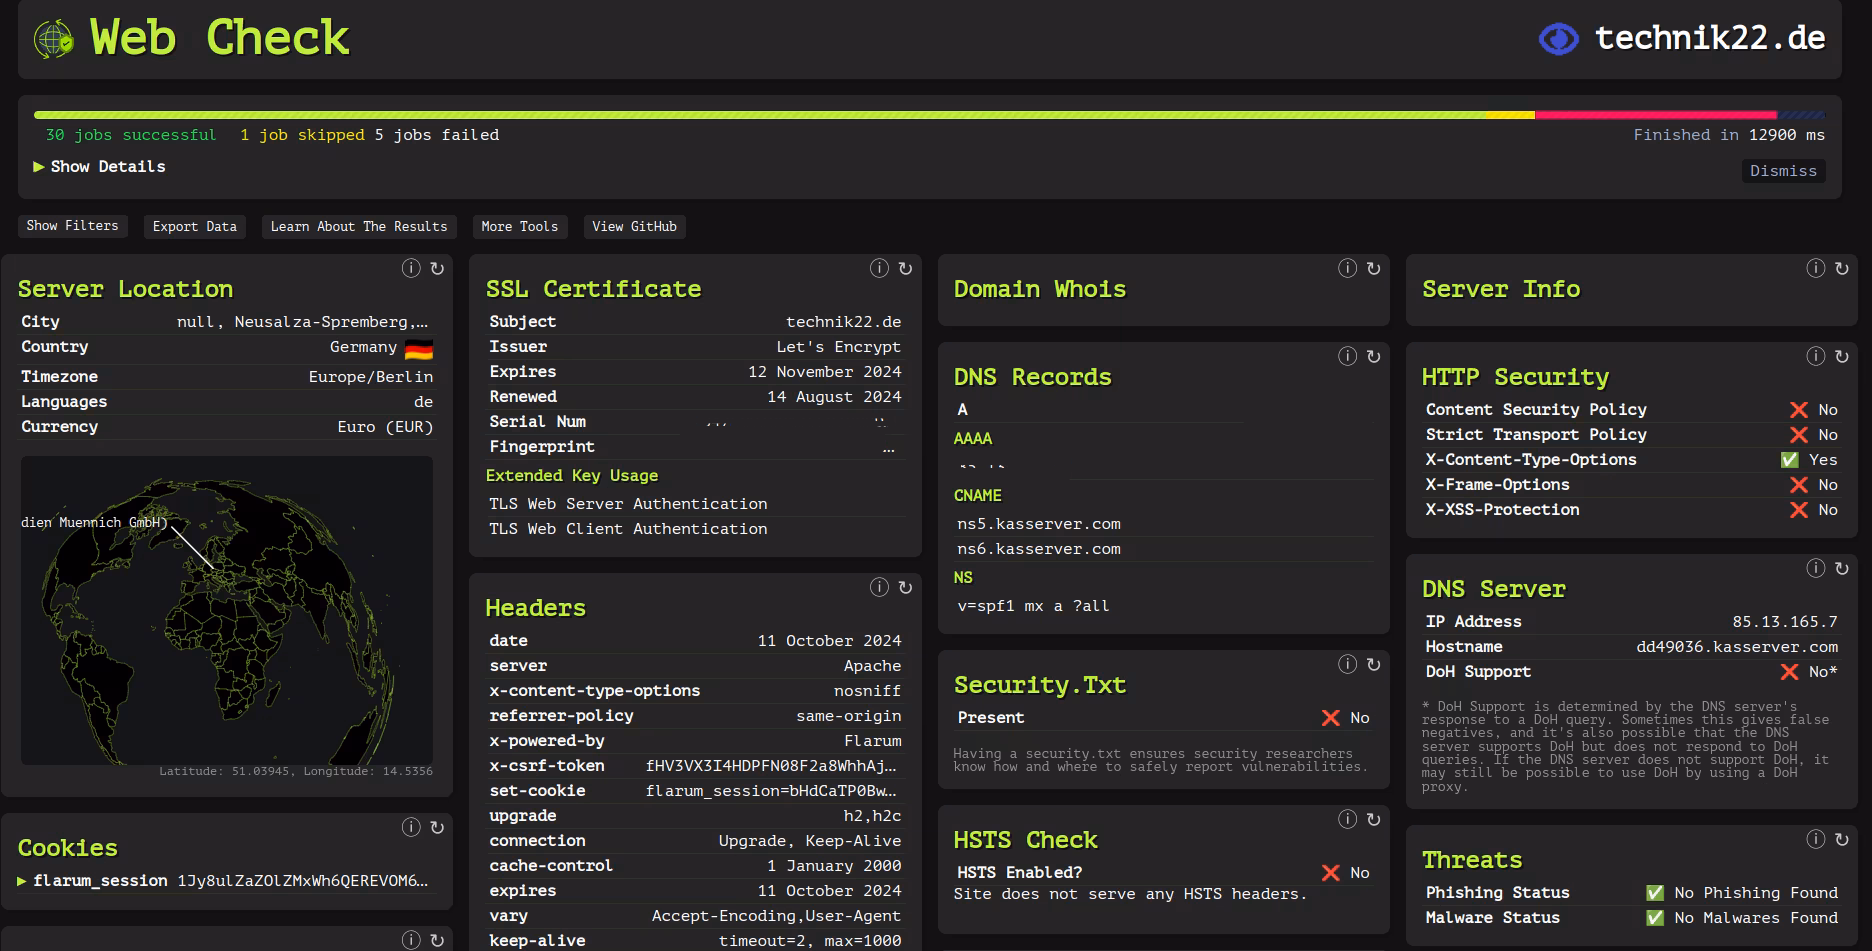Open View GitHub link

click(x=634, y=226)
